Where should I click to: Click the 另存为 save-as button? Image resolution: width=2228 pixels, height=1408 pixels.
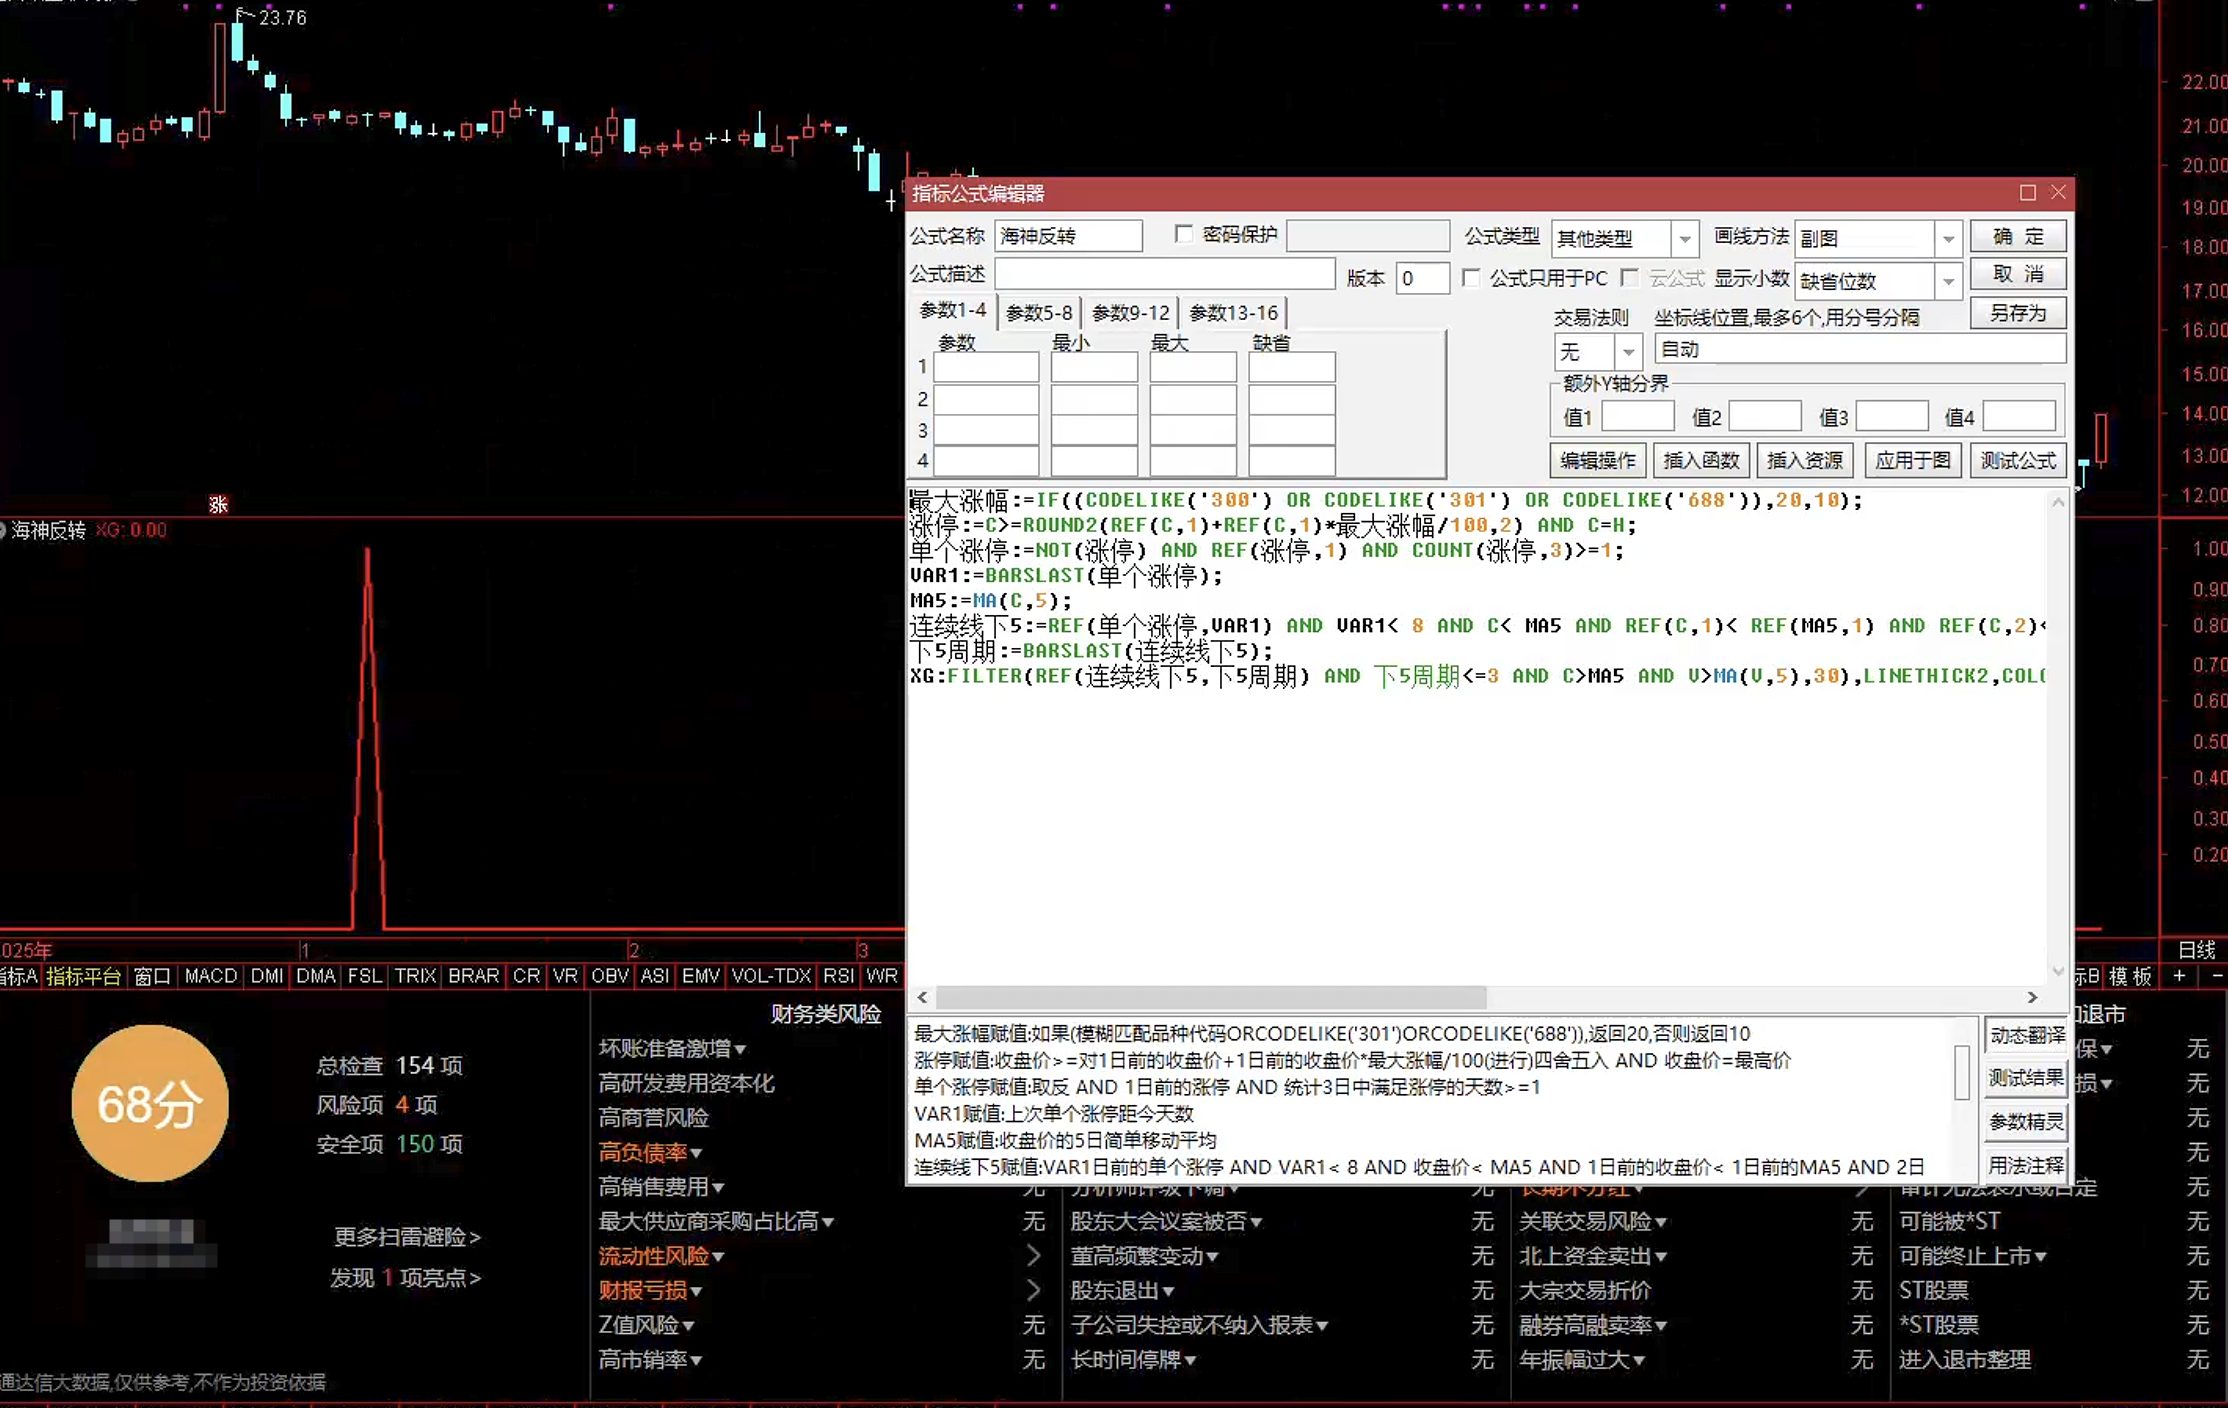pos(2018,313)
